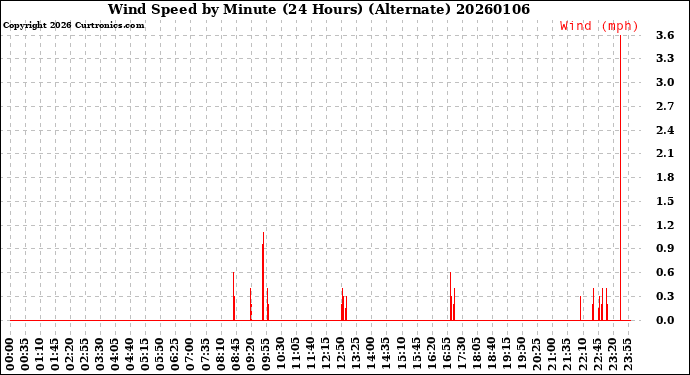The width and height of the screenshot is (690, 375).
Task: Click the 21:35 time axis label
Action: pyautogui.click(x=566, y=355)
